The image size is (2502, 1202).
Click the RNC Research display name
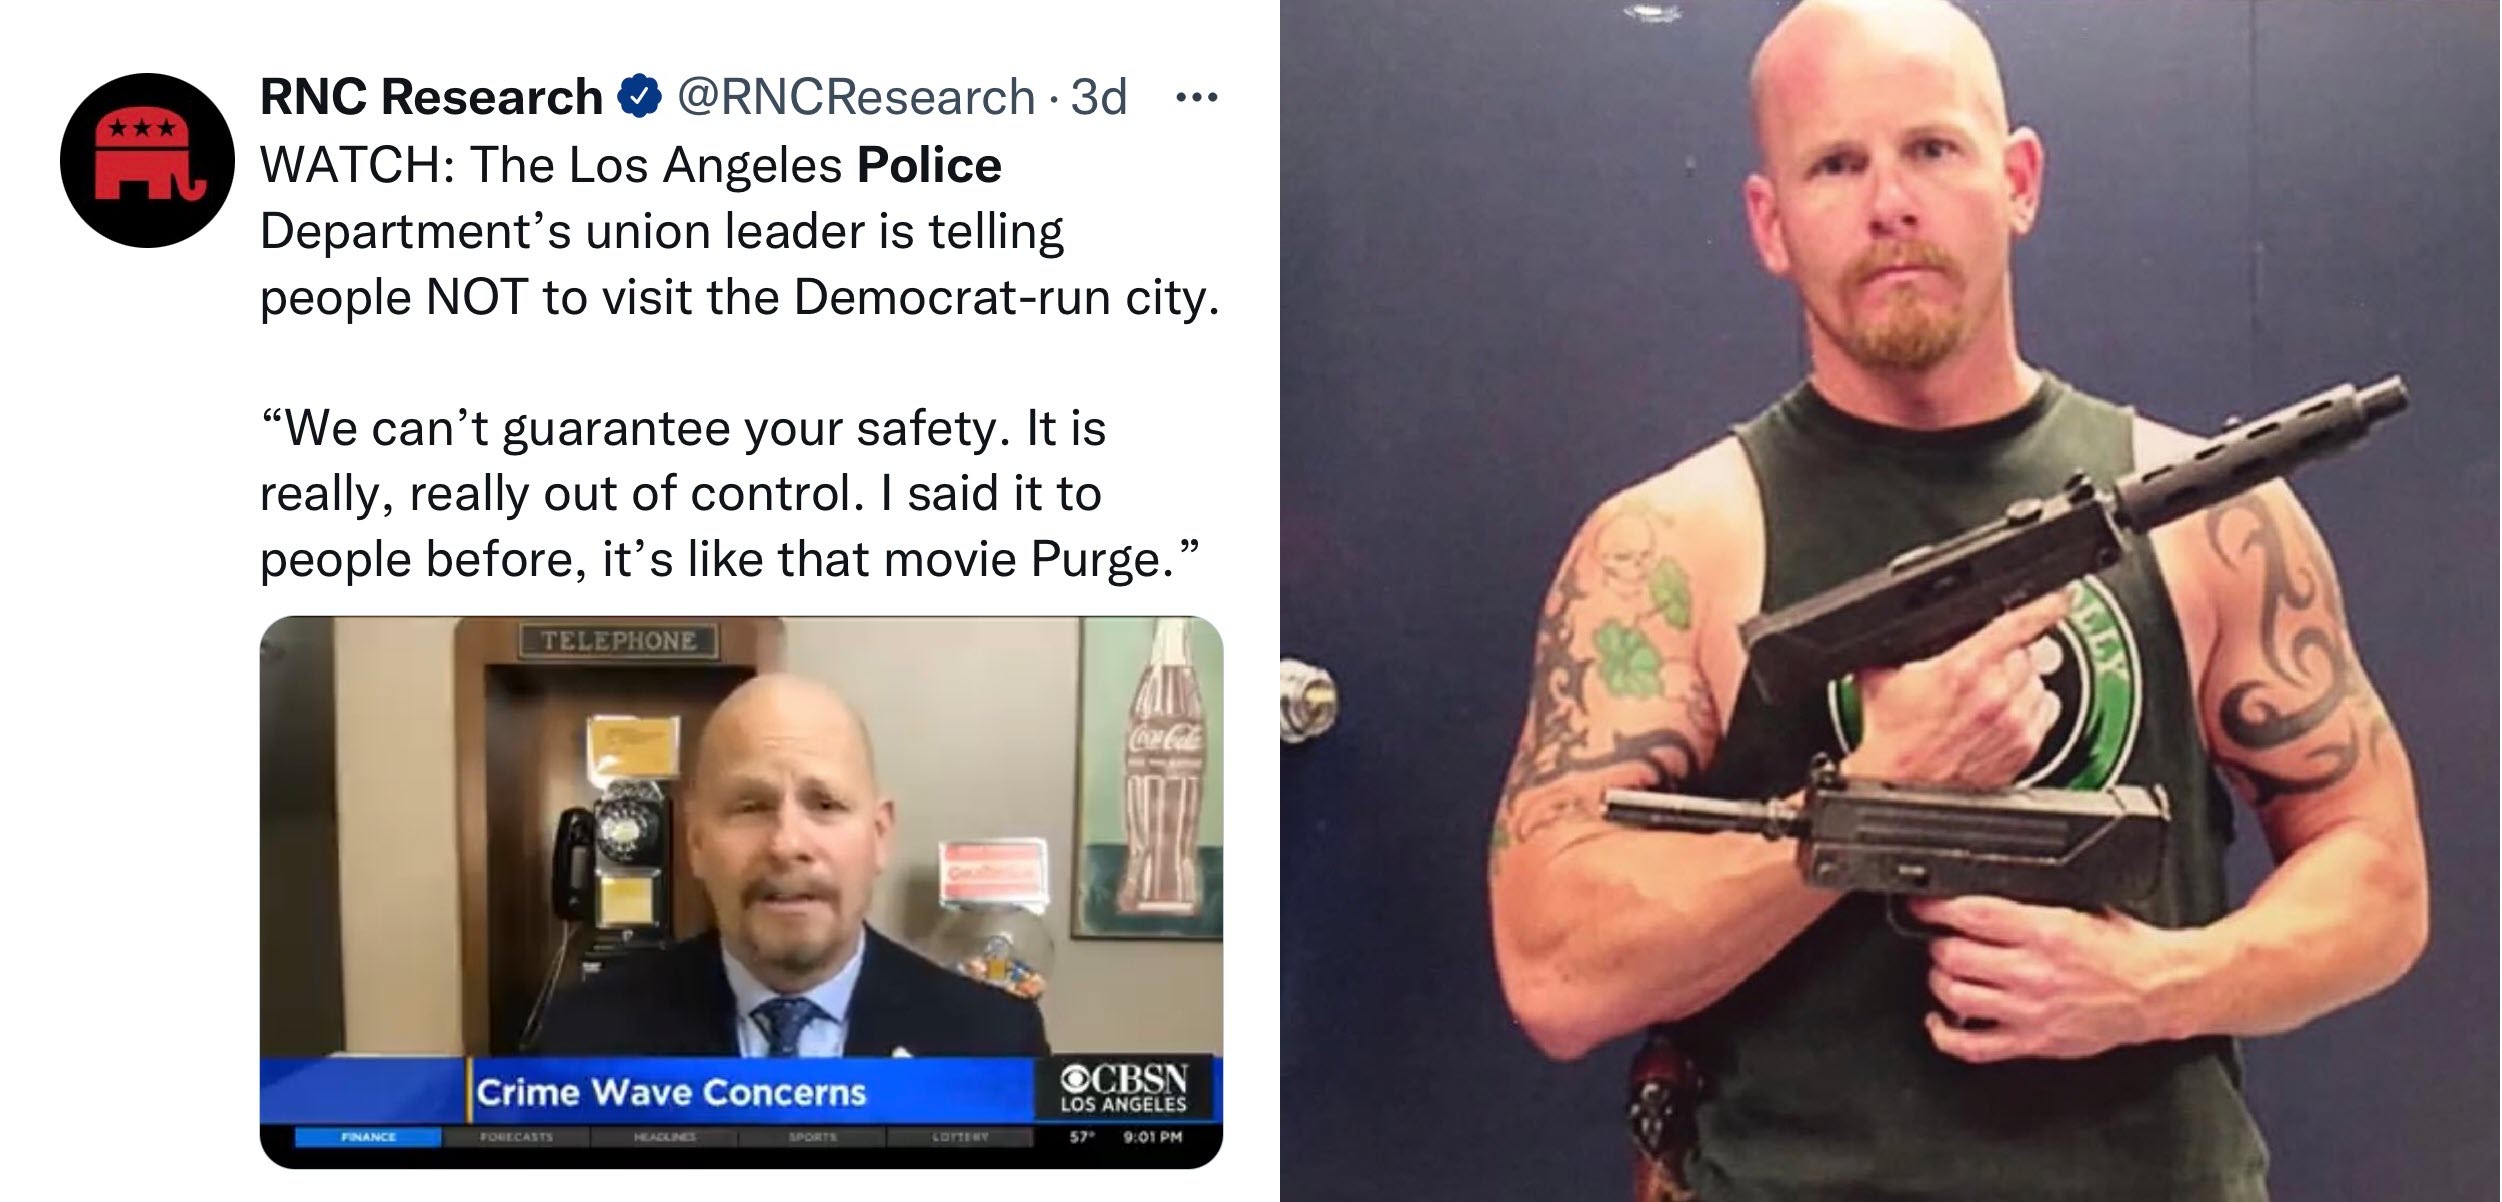coord(431,98)
